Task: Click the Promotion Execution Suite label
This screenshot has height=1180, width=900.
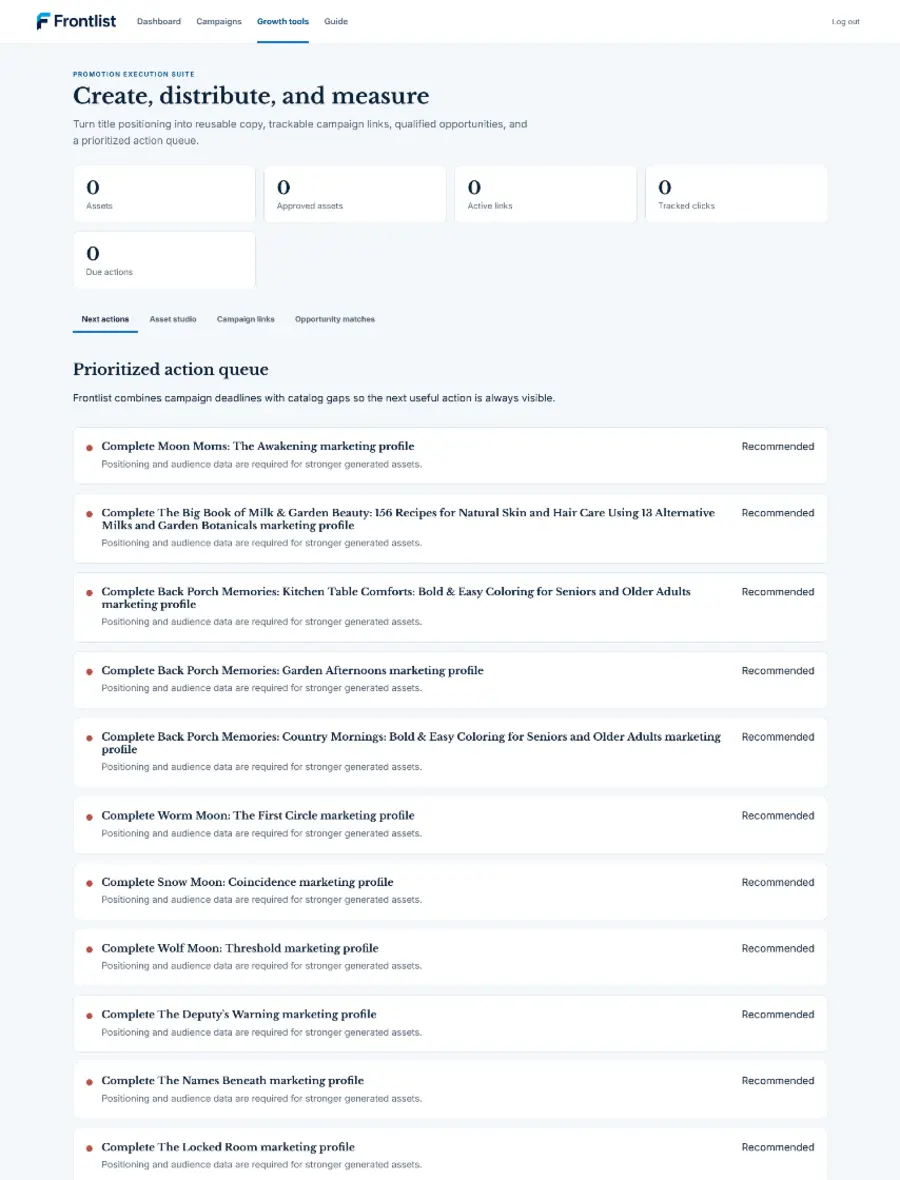Action: pyautogui.click(x=134, y=74)
